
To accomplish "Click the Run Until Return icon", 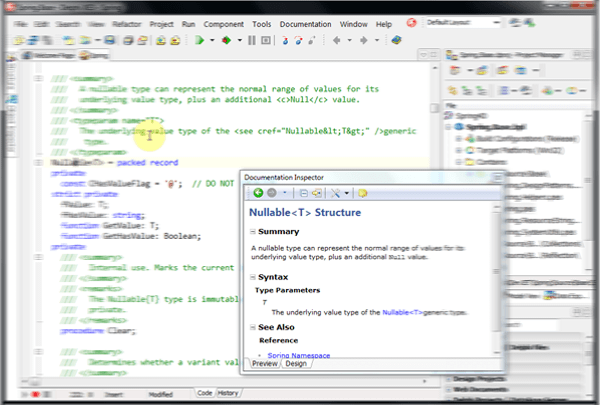I will tap(312, 40).
